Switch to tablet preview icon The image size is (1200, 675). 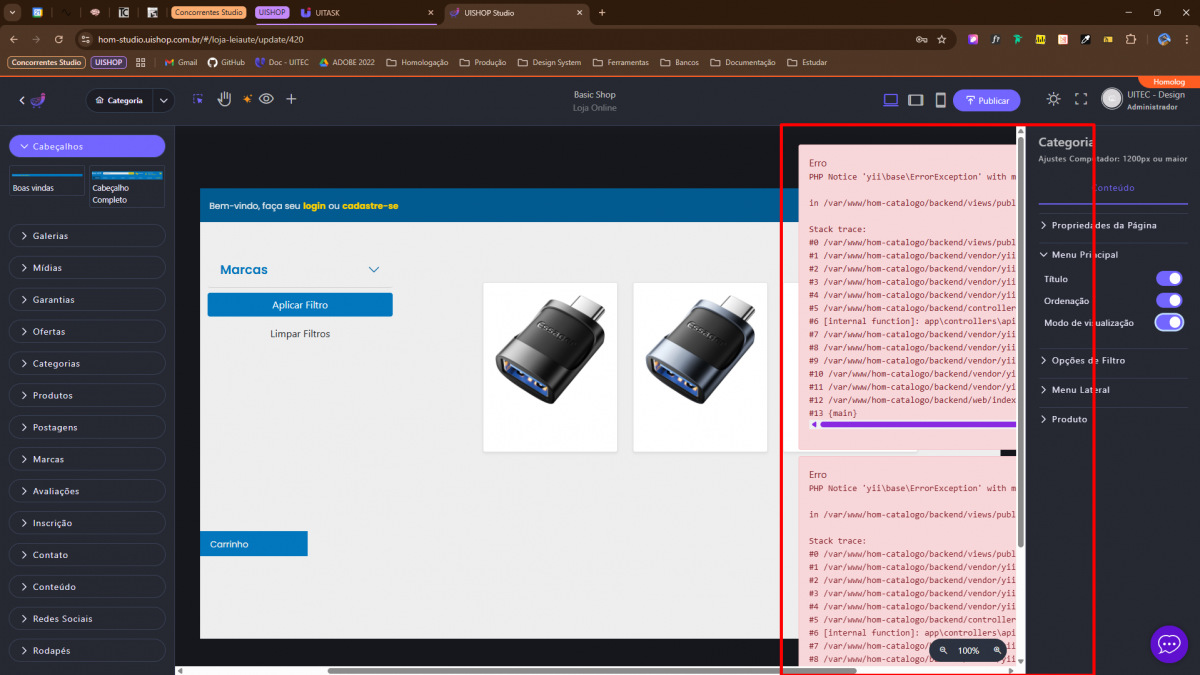[x=915, y=100]
